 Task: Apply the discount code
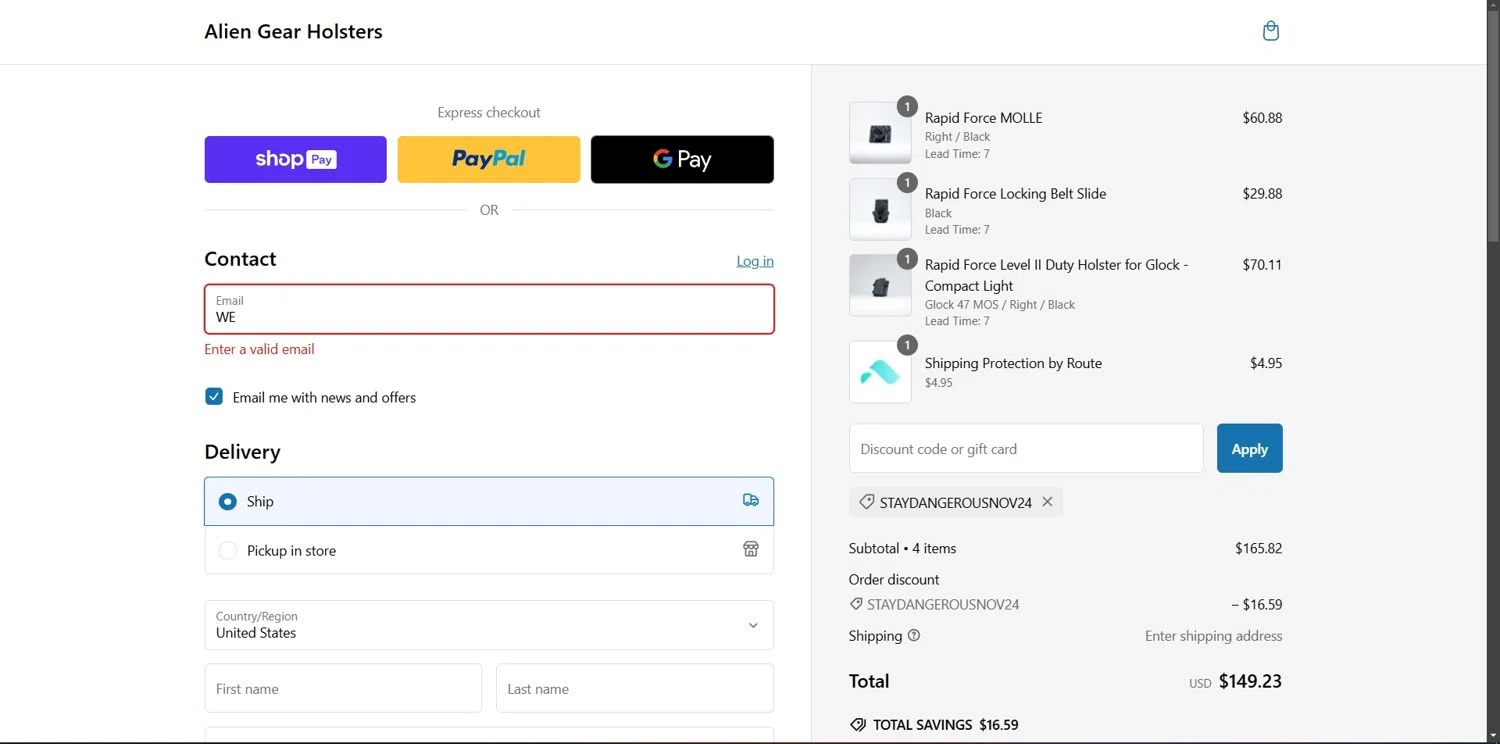point(1249,449)
